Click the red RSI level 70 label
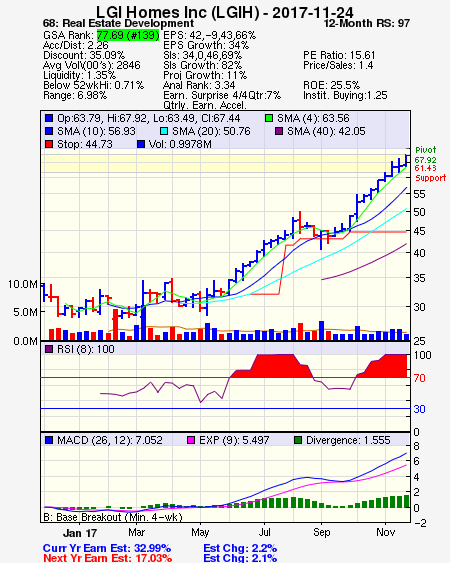The image size is (450, 563). pyautogui.click(x=419, y=378)
